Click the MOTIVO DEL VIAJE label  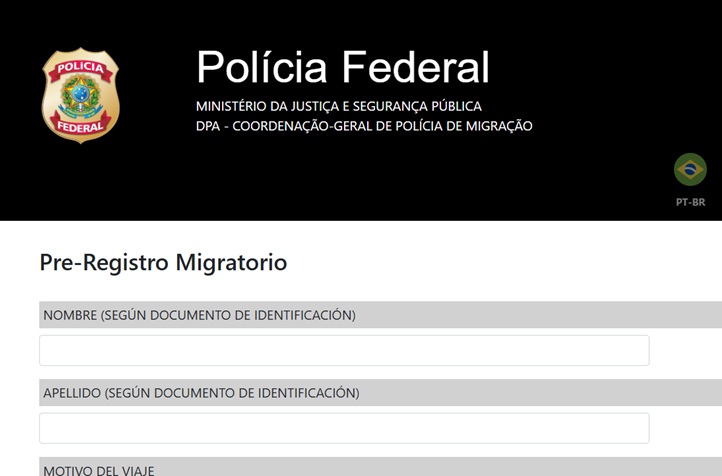[x=98, y=469]
